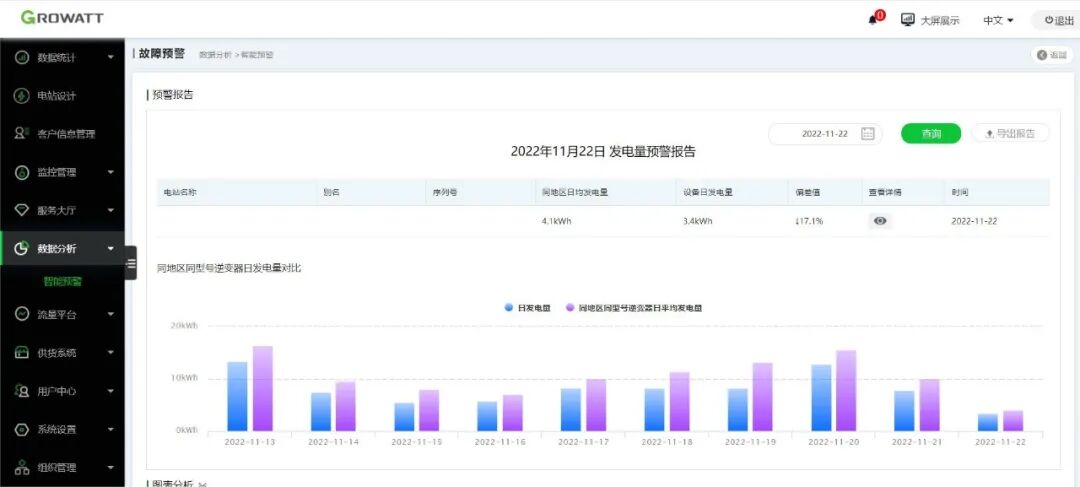Image resolution: width=1080 pixels, height=487 pixels.
Task: Open 电站设计 via its lightning icon
Action: pos(21,96)
